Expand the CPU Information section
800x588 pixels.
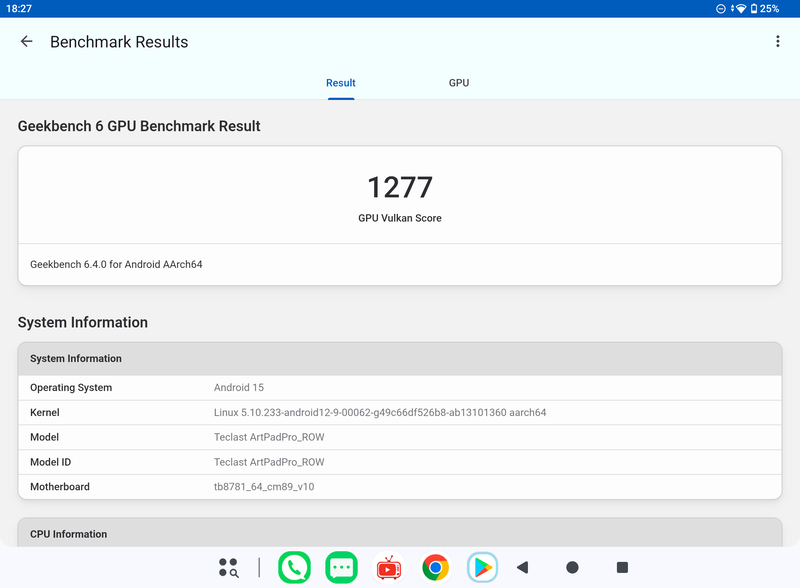click(x=400, y=534)
